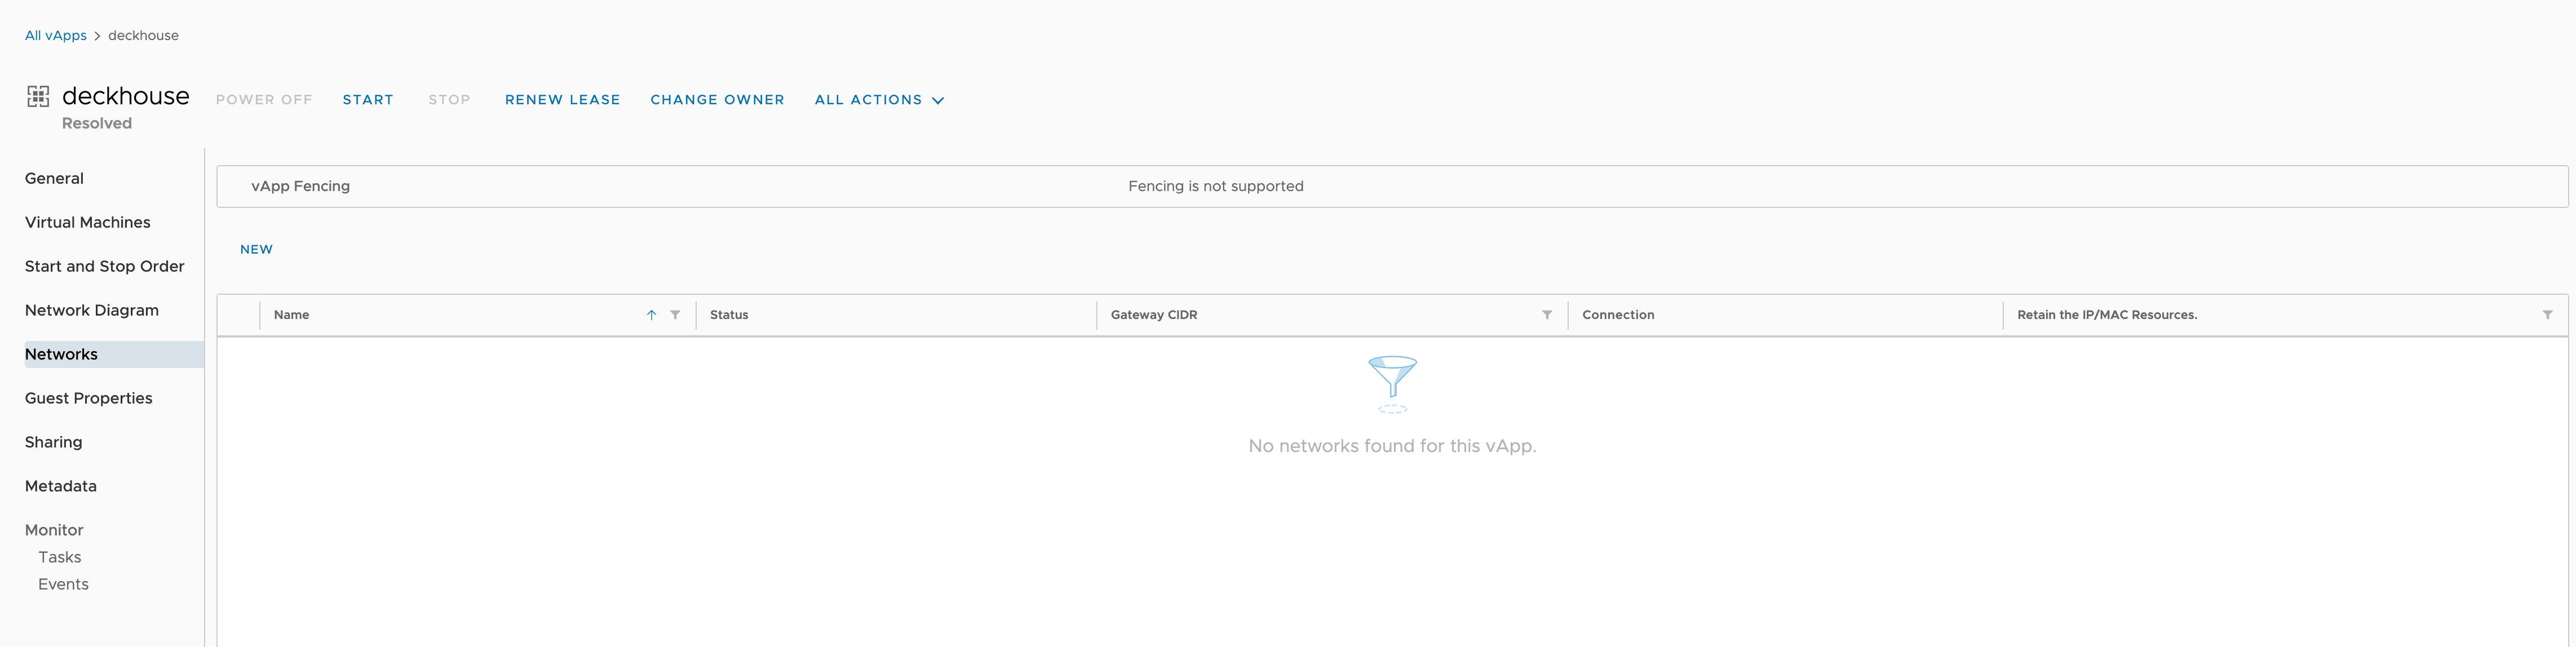Open the General section

point(54,178)
